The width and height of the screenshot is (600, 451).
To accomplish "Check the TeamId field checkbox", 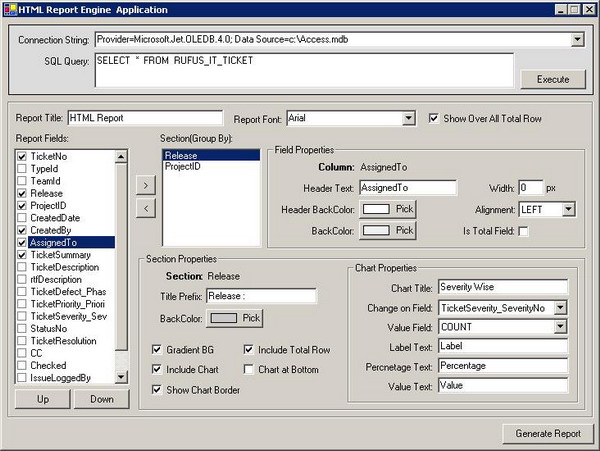I will coord(22,181).
